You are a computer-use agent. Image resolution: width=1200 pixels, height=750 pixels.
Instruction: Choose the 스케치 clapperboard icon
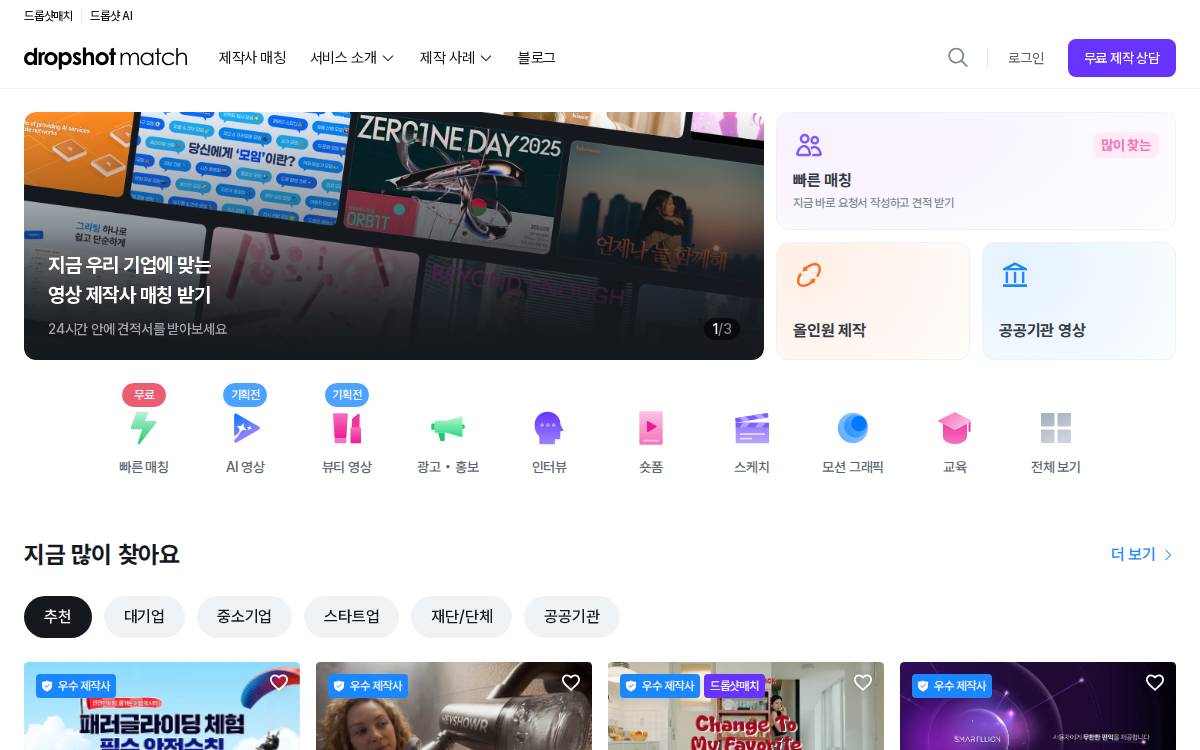point(752,428)
